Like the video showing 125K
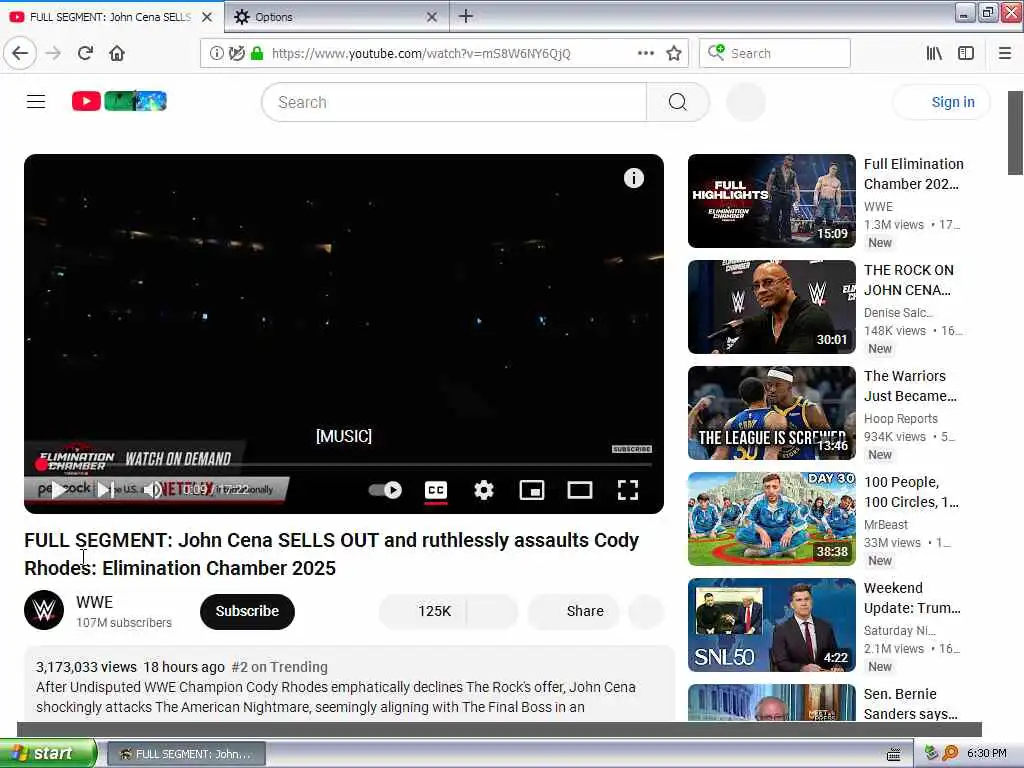The width and height of the screenshot is (1024, 768). click(x=423, y=611)
